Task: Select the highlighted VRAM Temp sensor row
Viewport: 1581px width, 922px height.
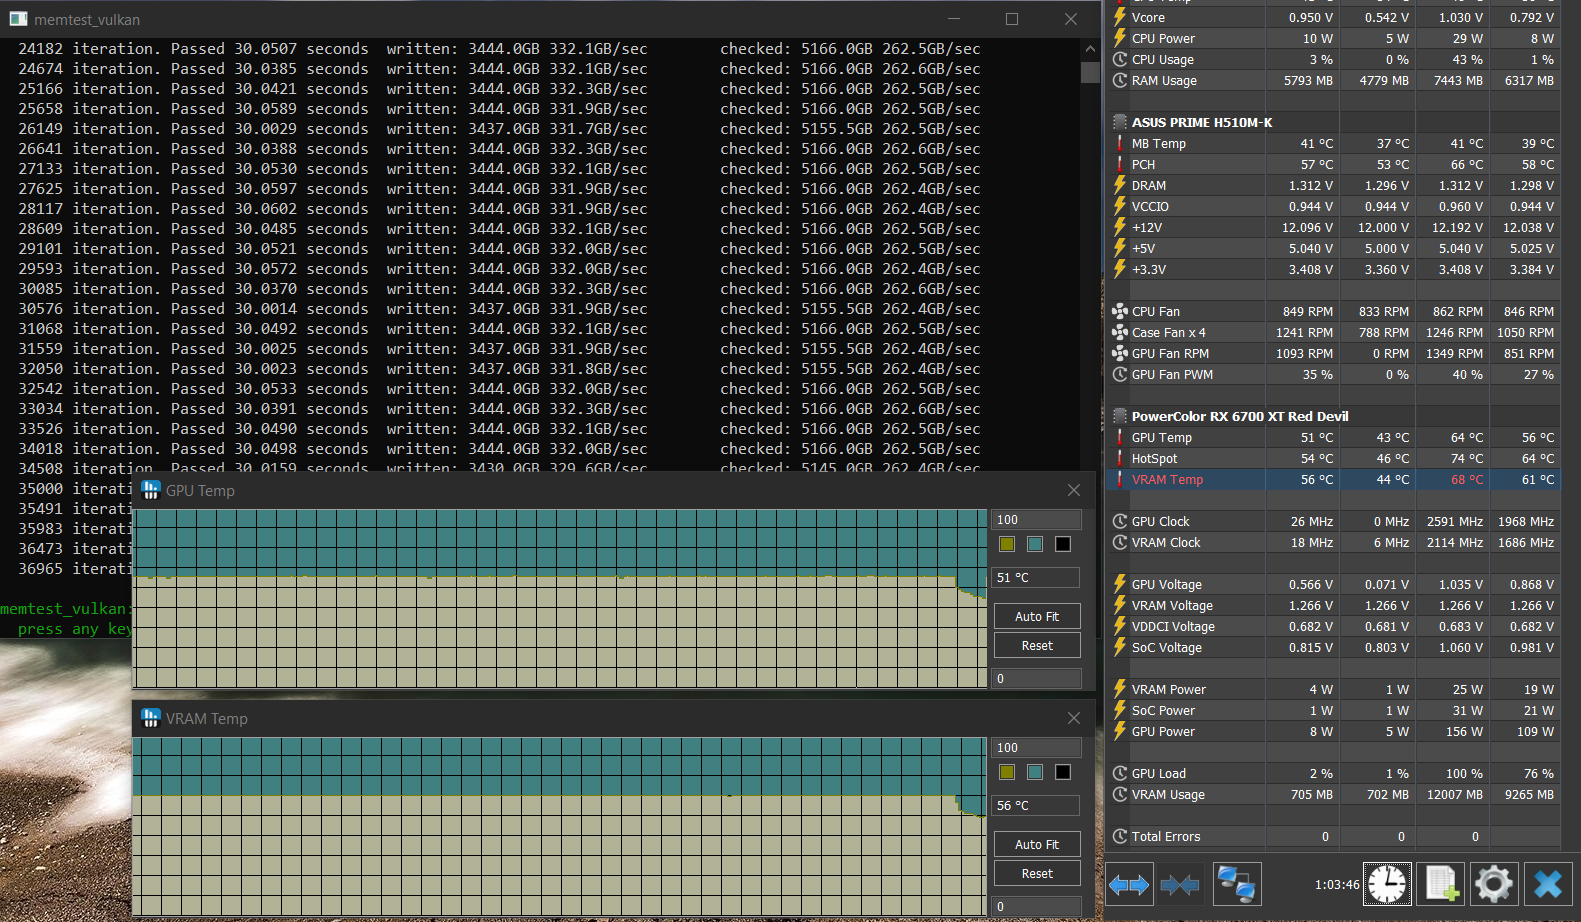Action: tap(1333, 480)
